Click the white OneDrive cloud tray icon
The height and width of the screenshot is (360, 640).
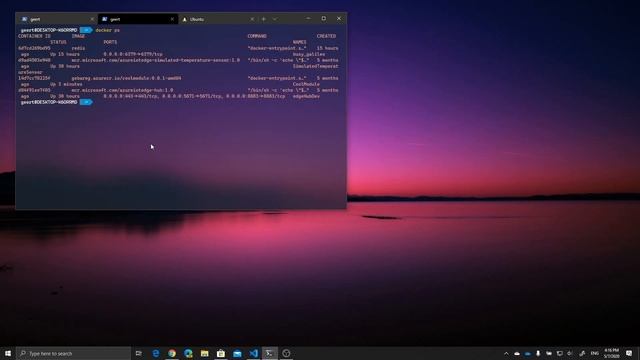517,353
